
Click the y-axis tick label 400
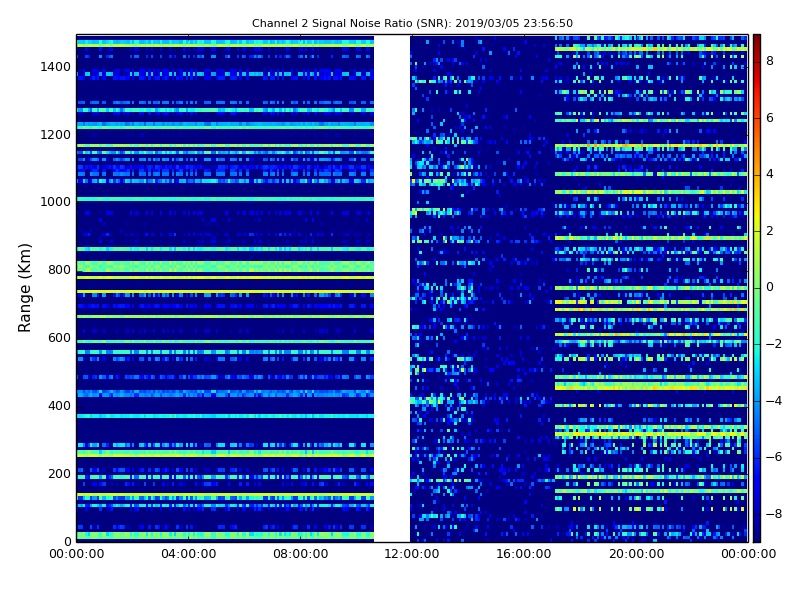click(59, 406)
